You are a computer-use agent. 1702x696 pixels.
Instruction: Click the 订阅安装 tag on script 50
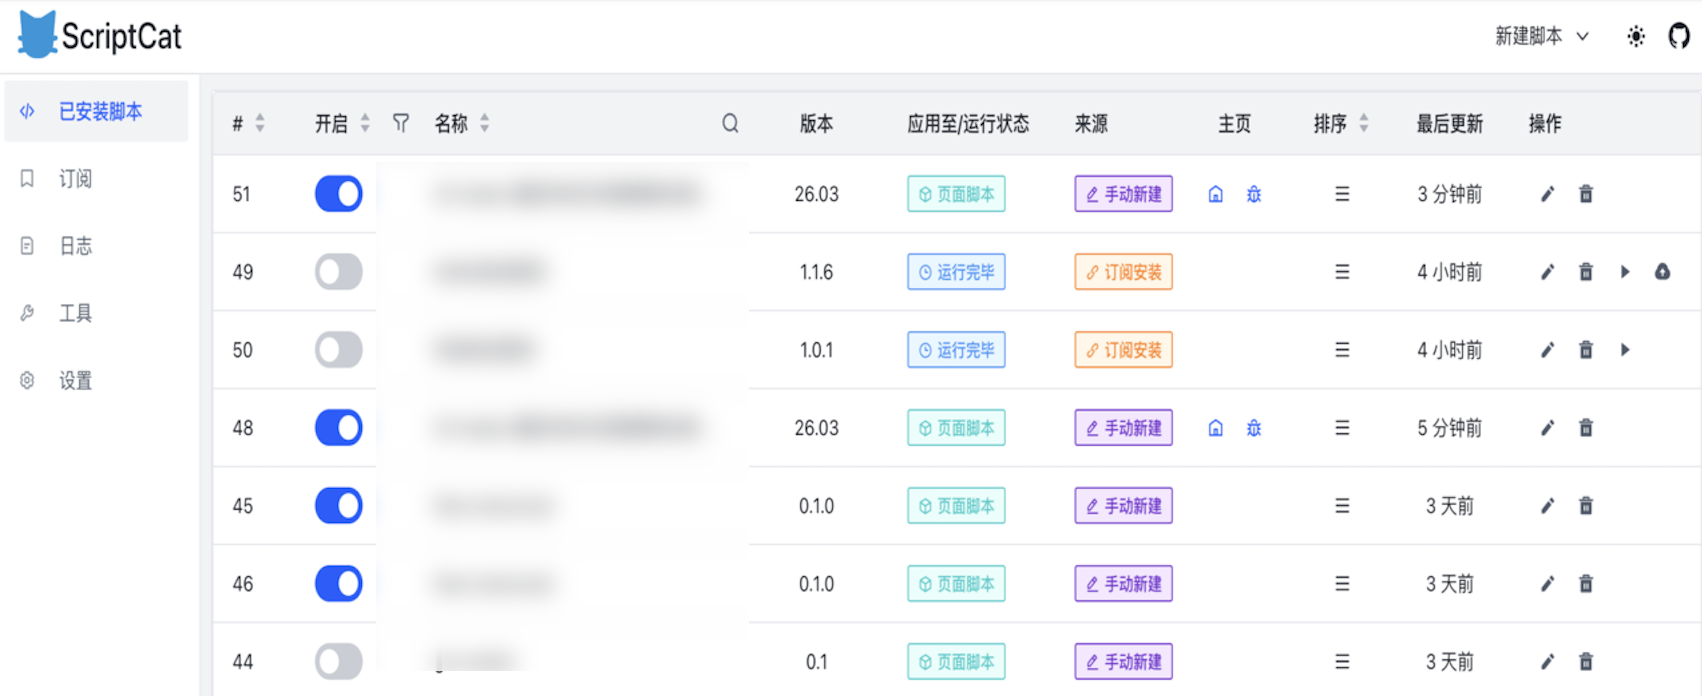[x=1124, y=350]
